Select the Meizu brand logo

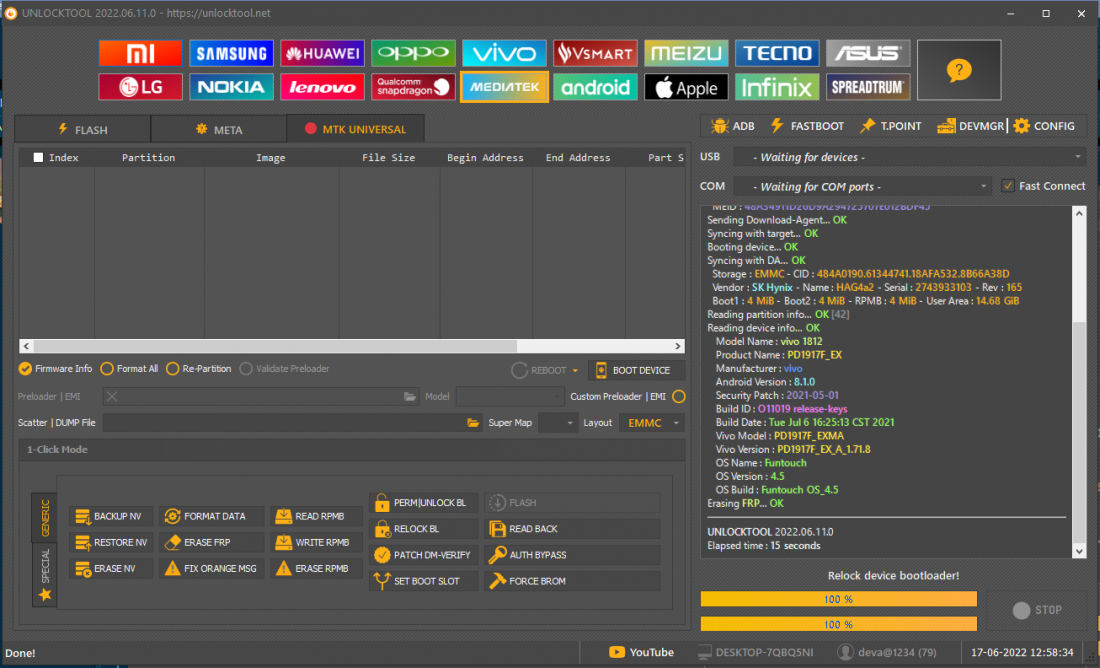tap(686, 53)
